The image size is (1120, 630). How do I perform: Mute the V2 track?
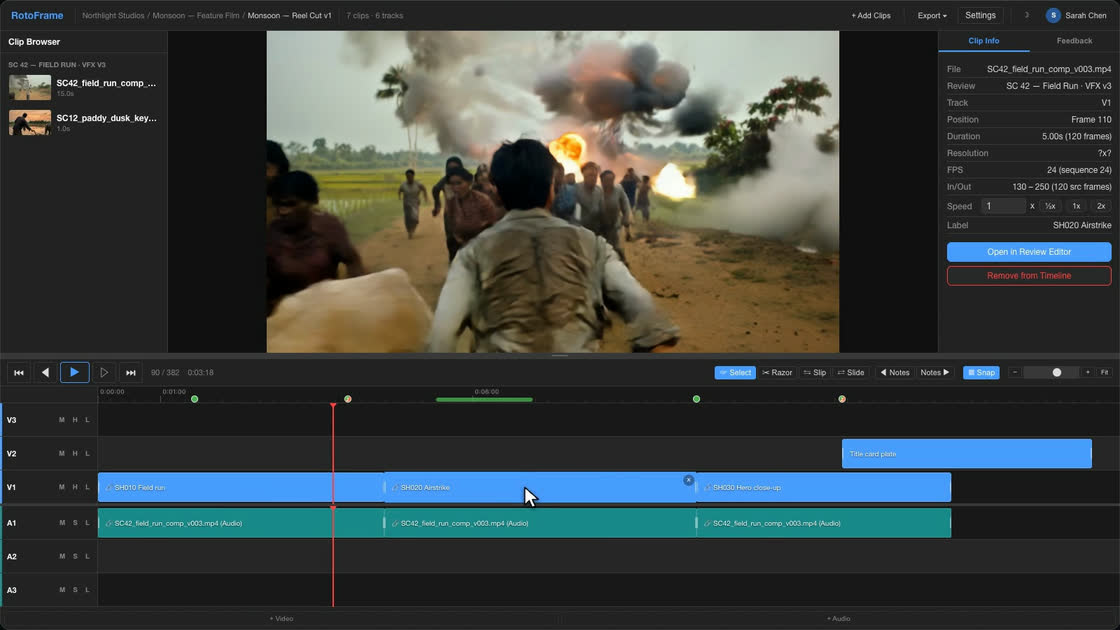coord(61,454)
